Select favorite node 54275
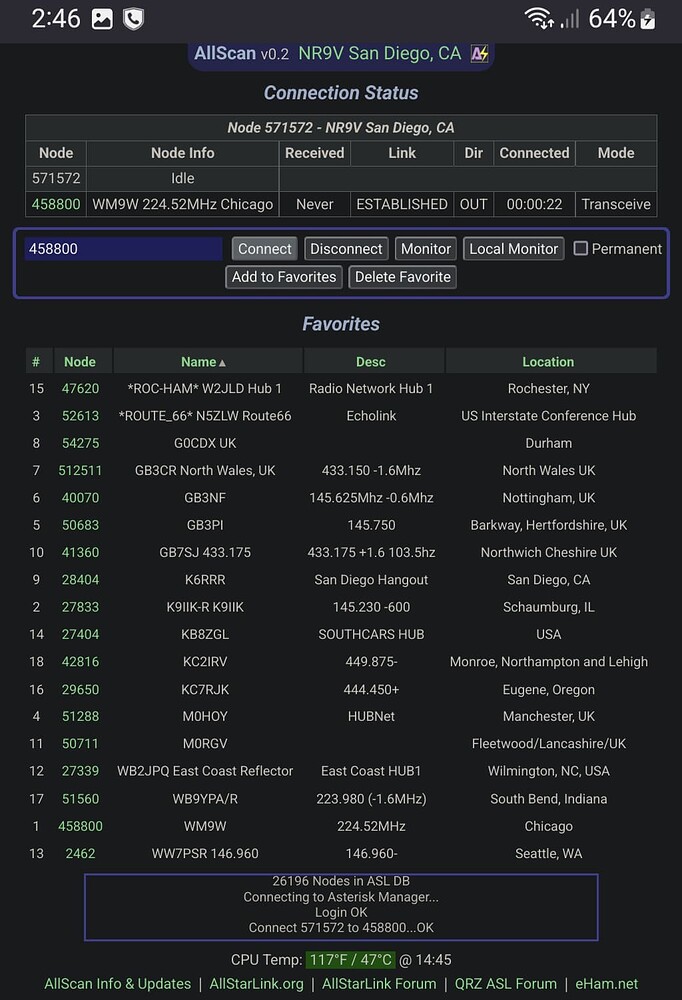This screenshot has width=682, height=1000. point(80,443)
